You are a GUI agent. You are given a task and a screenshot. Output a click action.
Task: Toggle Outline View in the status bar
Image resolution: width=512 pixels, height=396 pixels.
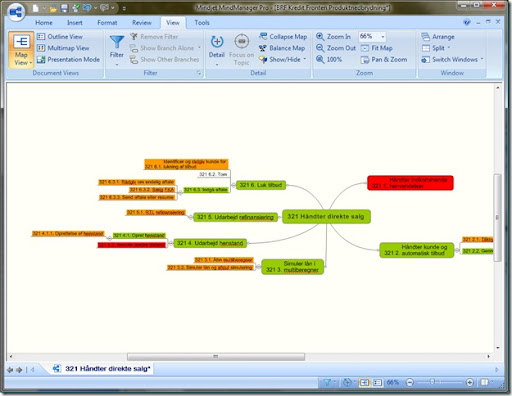tap(377, 382)
